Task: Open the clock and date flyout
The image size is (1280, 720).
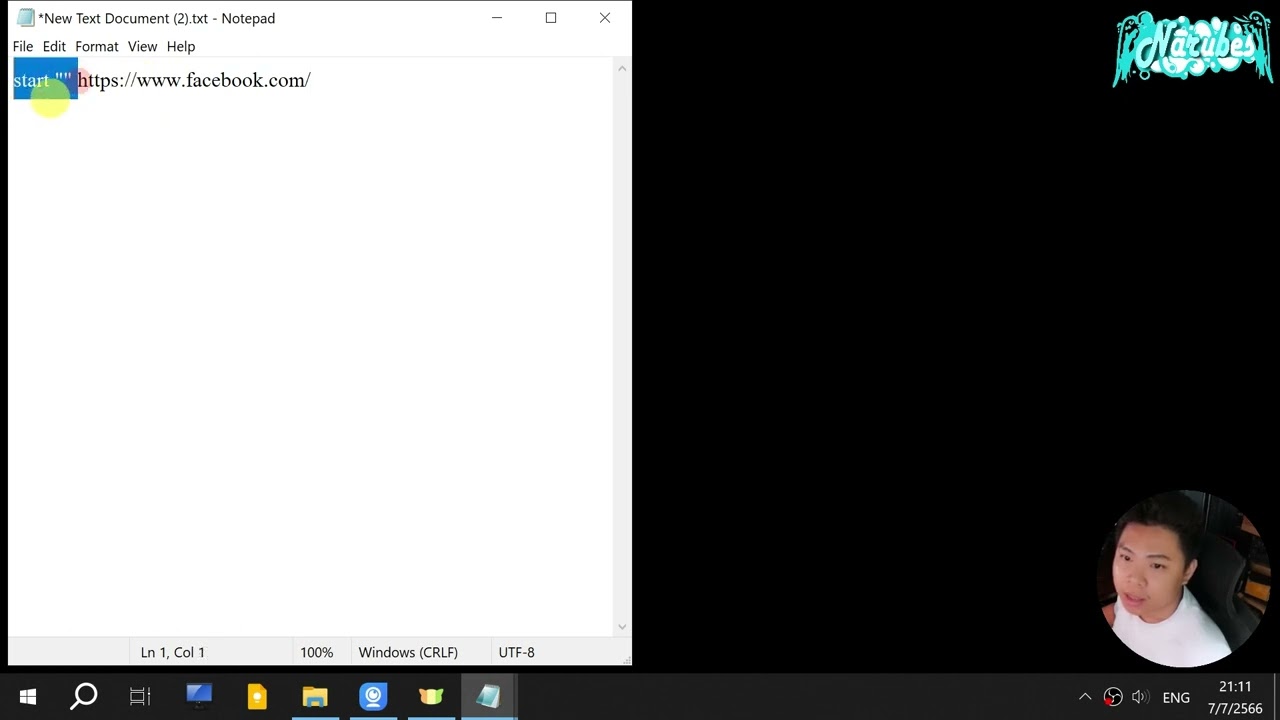Action: point(1235,697)
